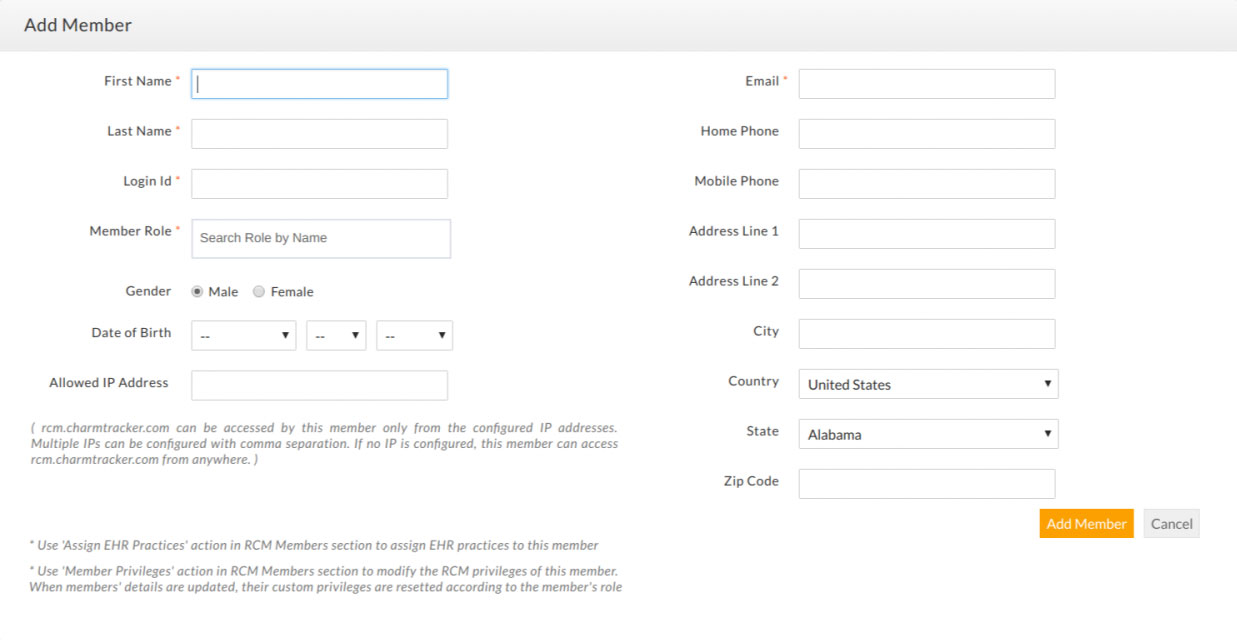Focus the Address Line 1 field
The height and width of the screenshot is (640, 1237).
[x=926, y=234]
